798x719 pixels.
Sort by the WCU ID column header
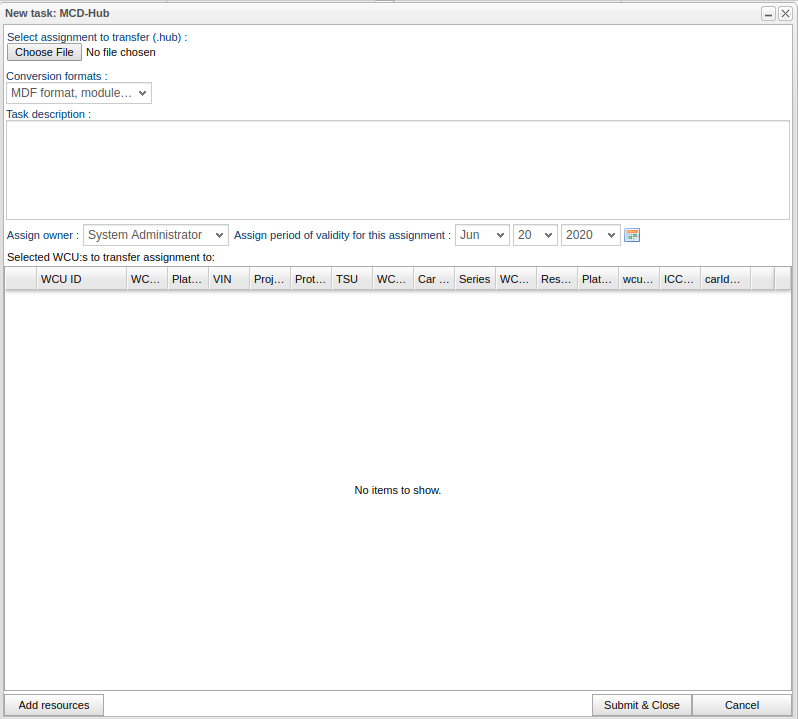pyautogui.click(x=81, y=279)
